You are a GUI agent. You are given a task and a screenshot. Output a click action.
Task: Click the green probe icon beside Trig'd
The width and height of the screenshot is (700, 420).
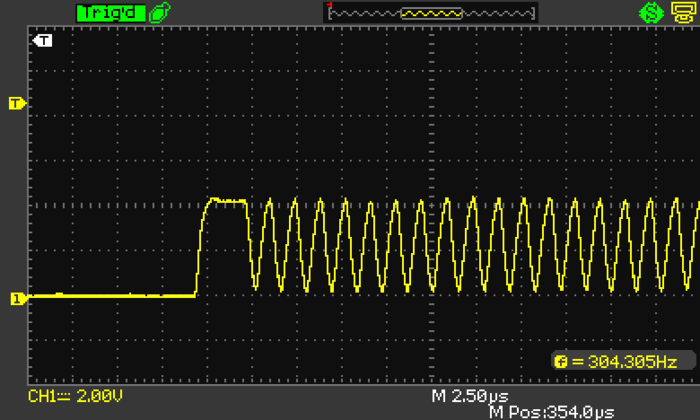pyautogui.click(x=159, y=13)
